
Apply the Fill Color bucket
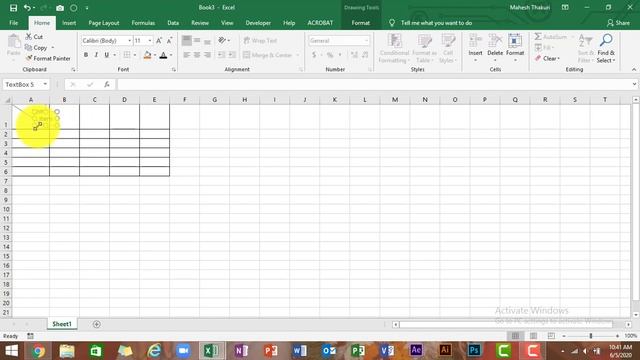tap(147, 55)
